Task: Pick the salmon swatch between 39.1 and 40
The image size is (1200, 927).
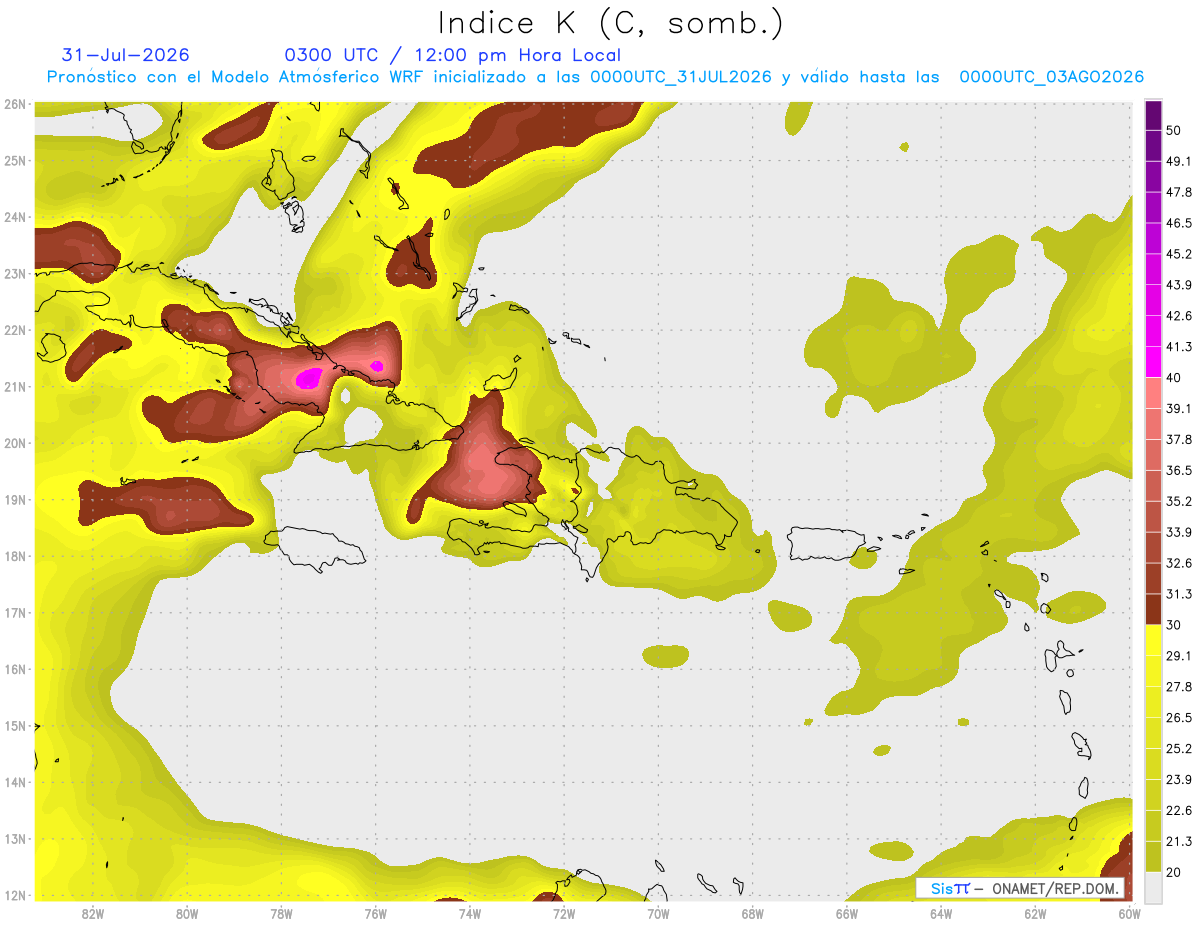Action: [x=1153, y=393]
